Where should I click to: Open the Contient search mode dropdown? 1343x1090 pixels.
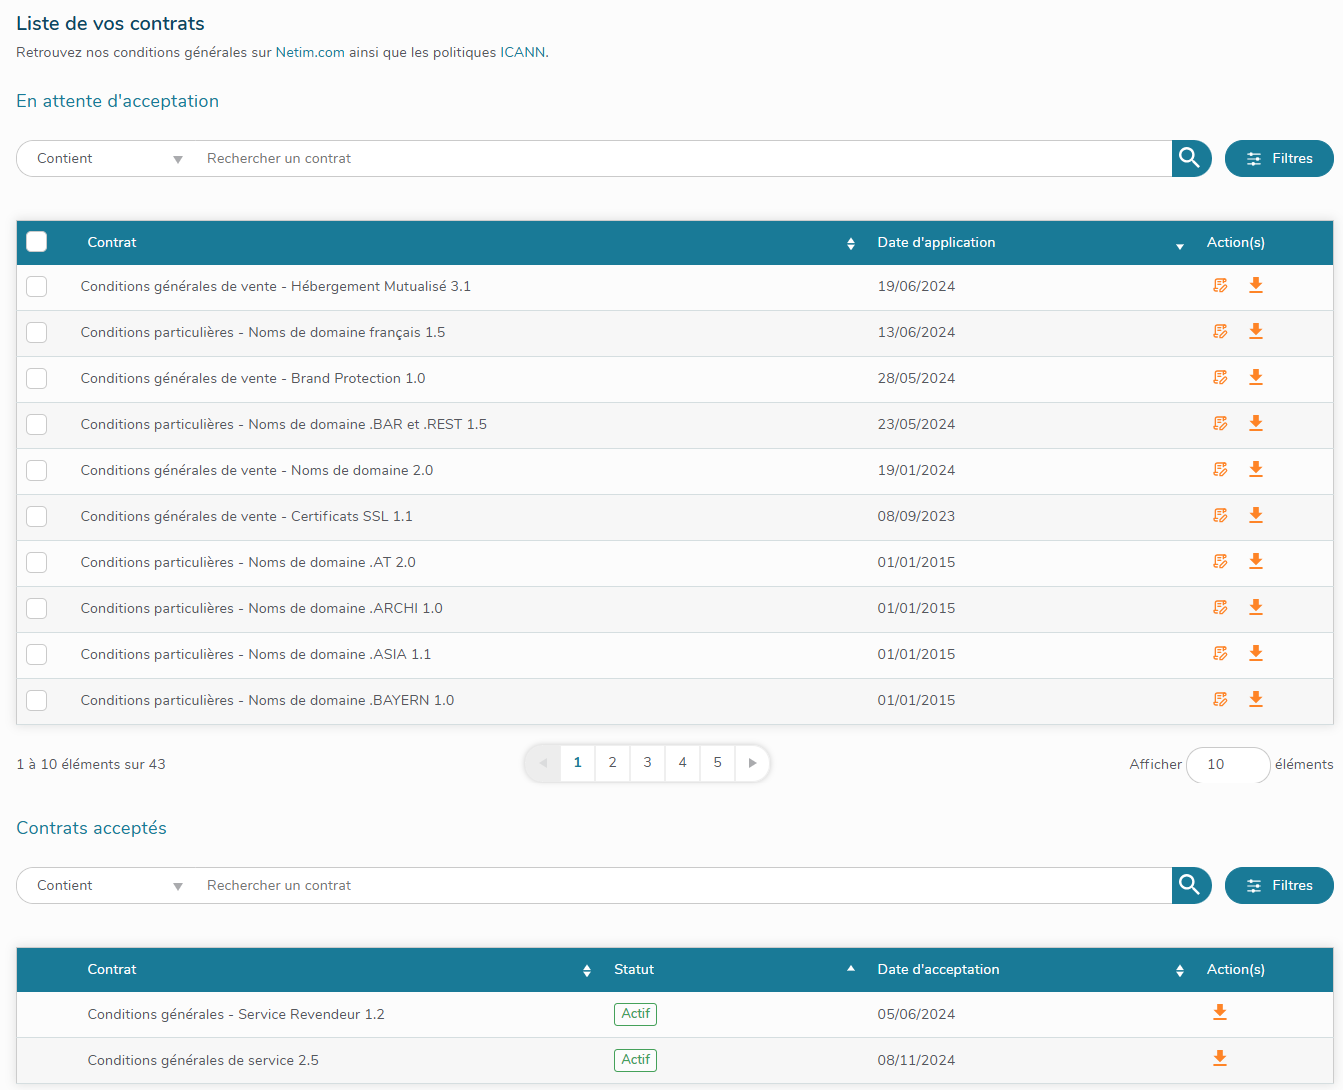click(105, 158)
